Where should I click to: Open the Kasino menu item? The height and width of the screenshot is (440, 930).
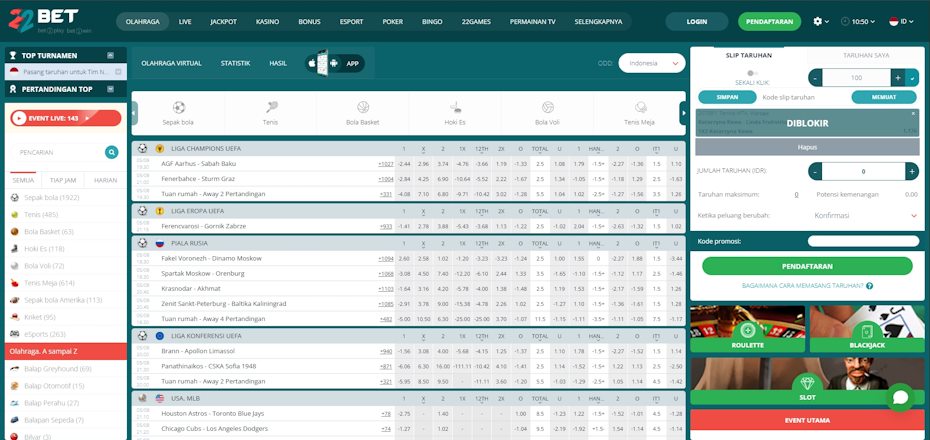pyautogui.click(x=267, y=21)
